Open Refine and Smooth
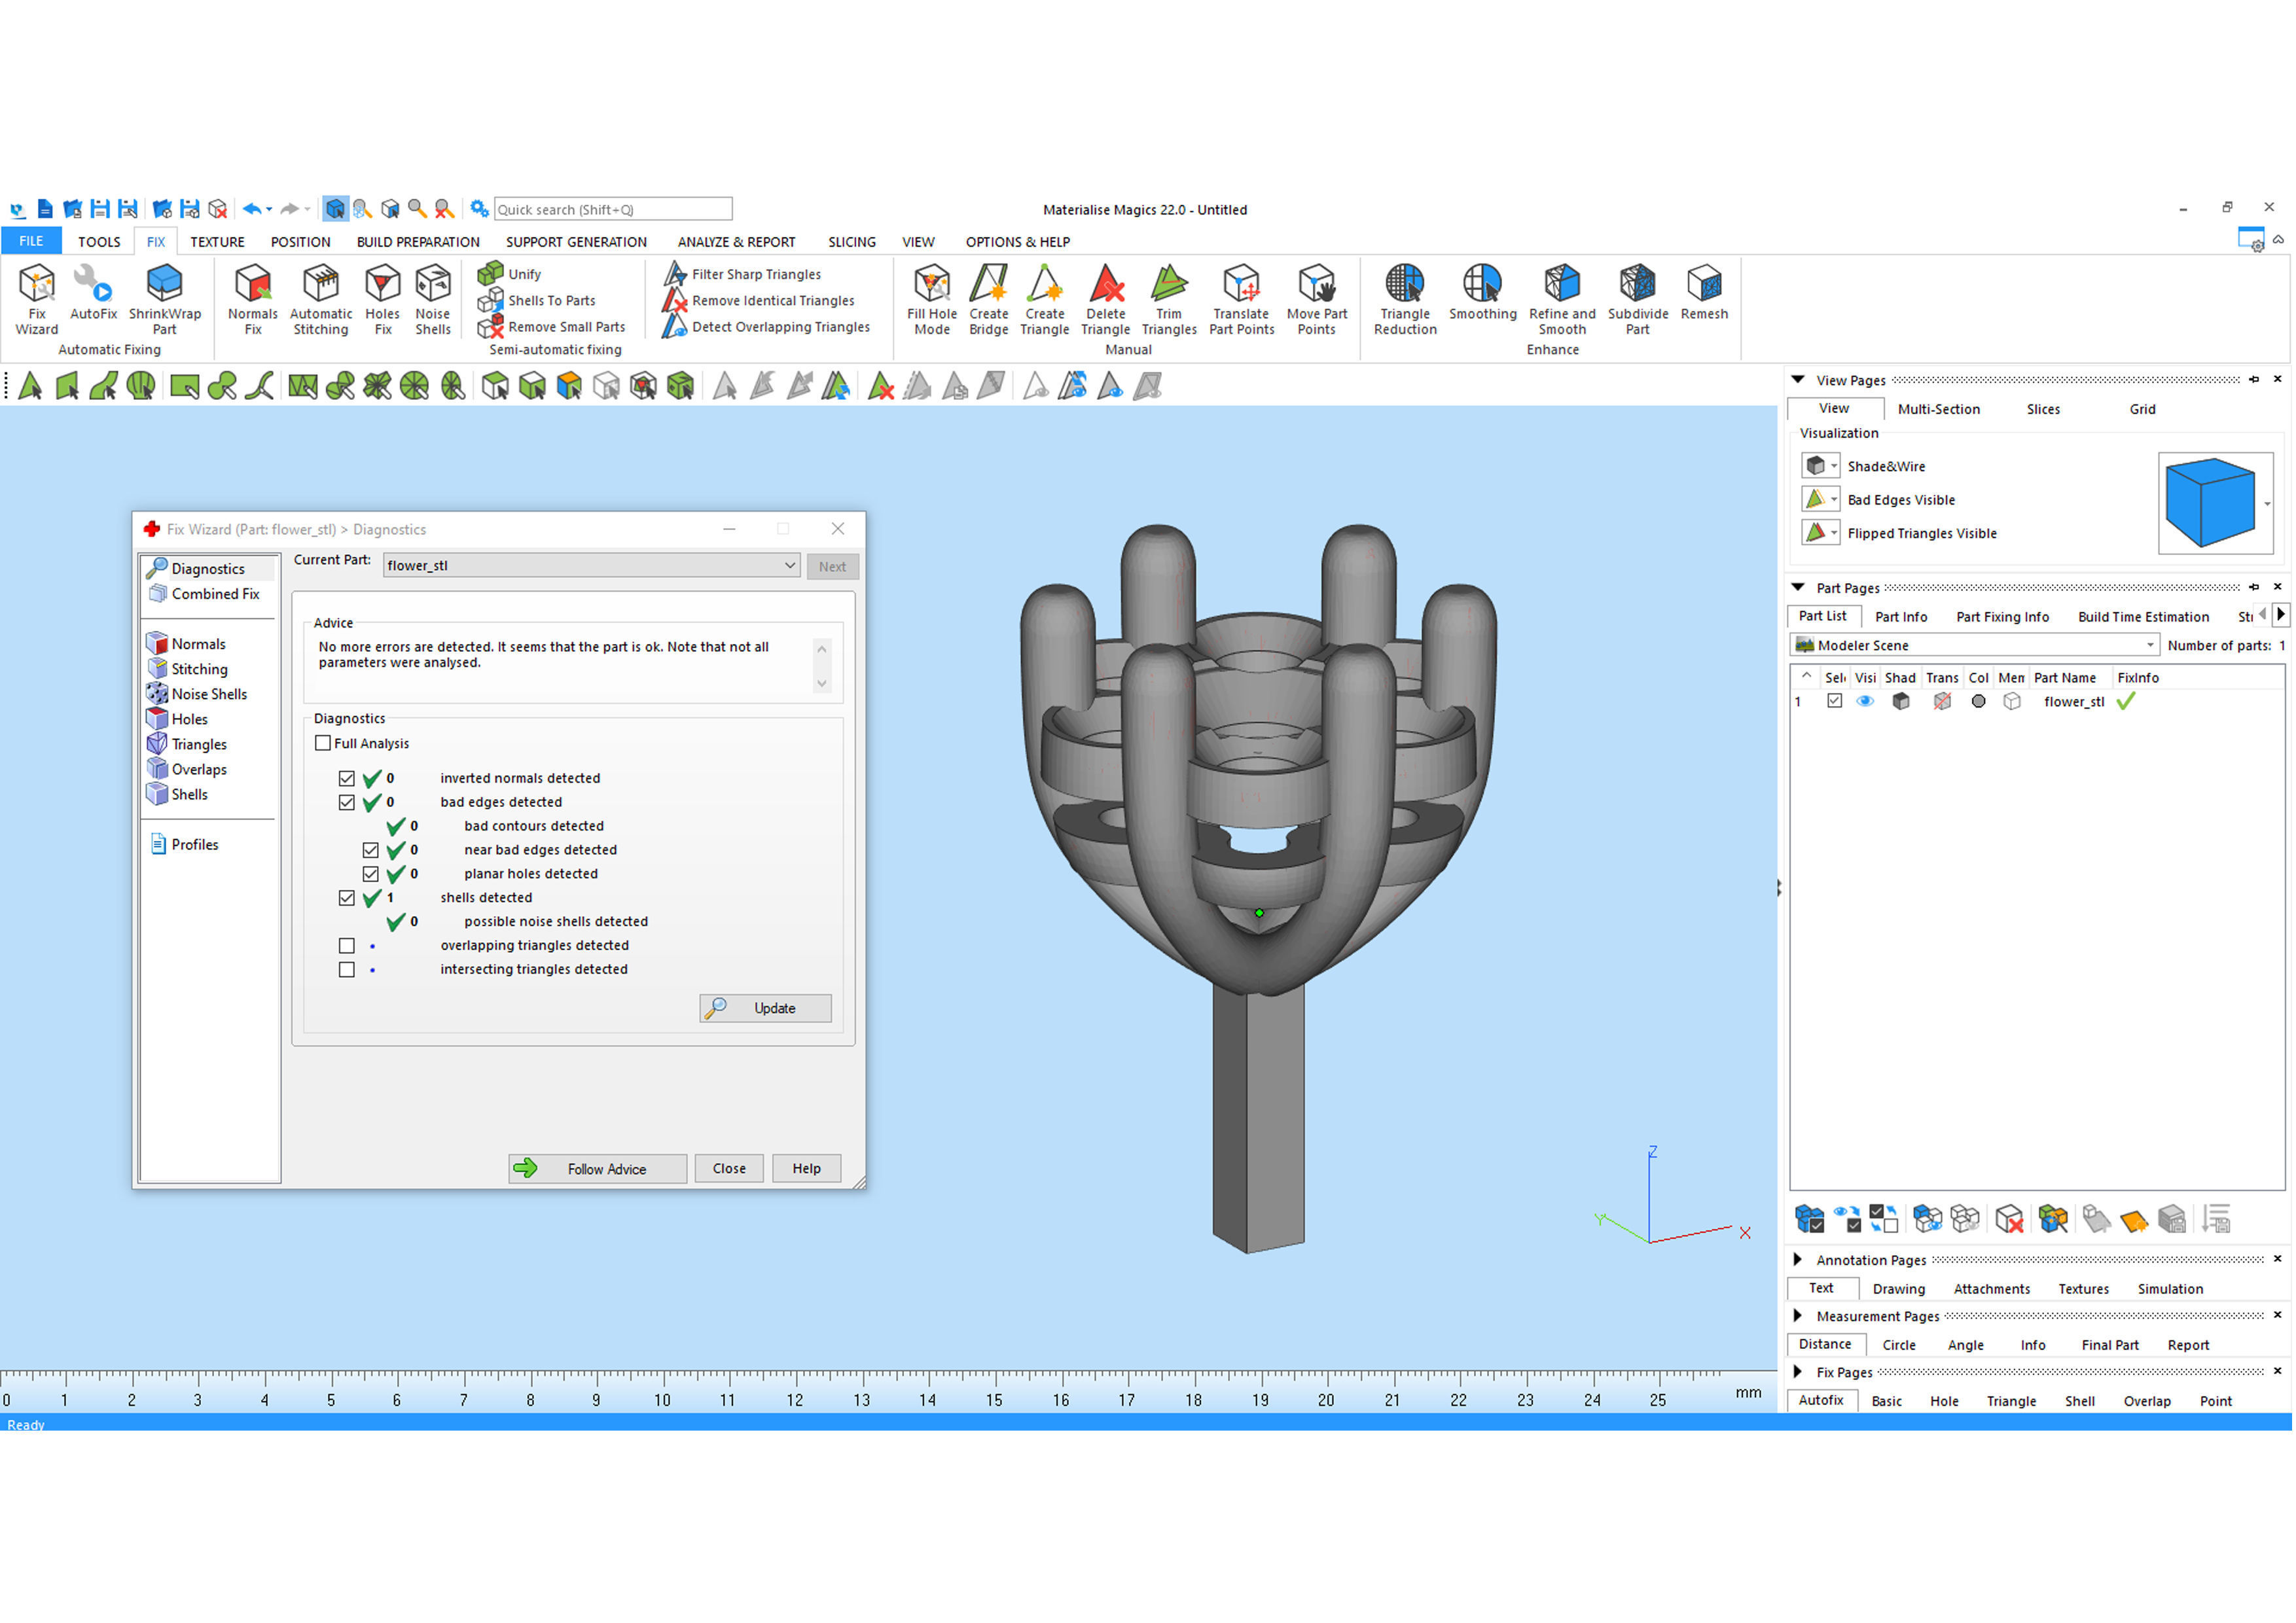 coord(1562,299)
